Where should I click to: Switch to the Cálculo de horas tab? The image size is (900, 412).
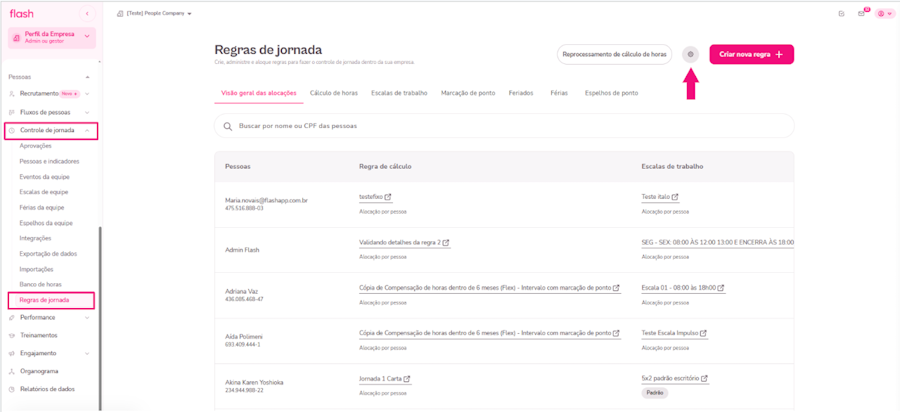334,93
